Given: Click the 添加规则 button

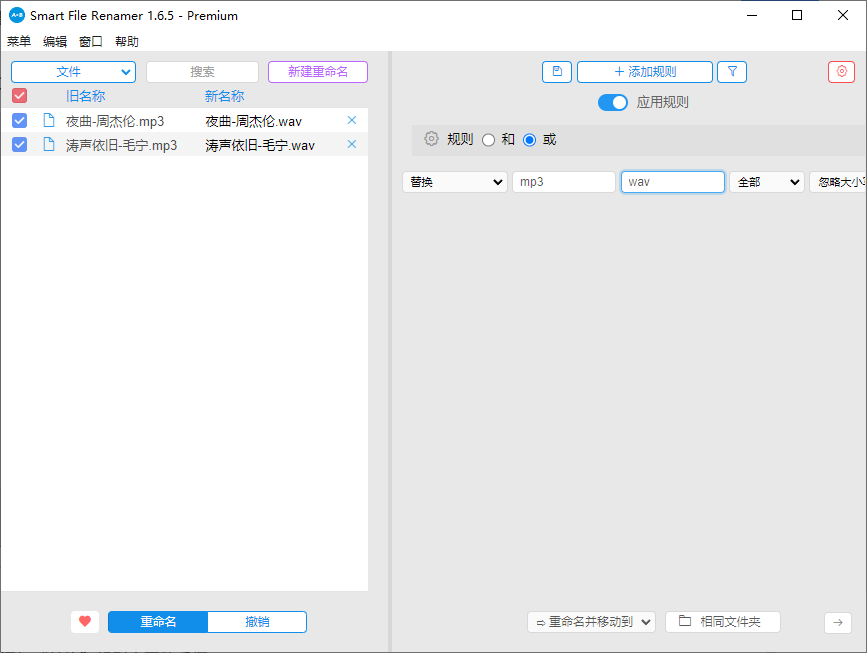Looking at the screenshot, I should tap(645, 72).
